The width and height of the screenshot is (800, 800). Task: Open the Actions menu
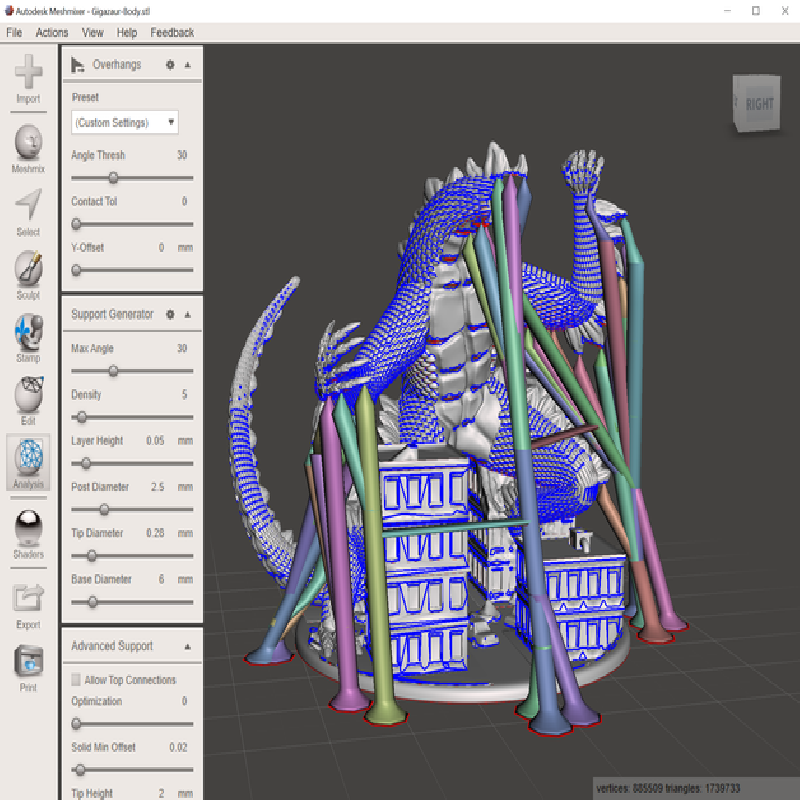(52, 33)
